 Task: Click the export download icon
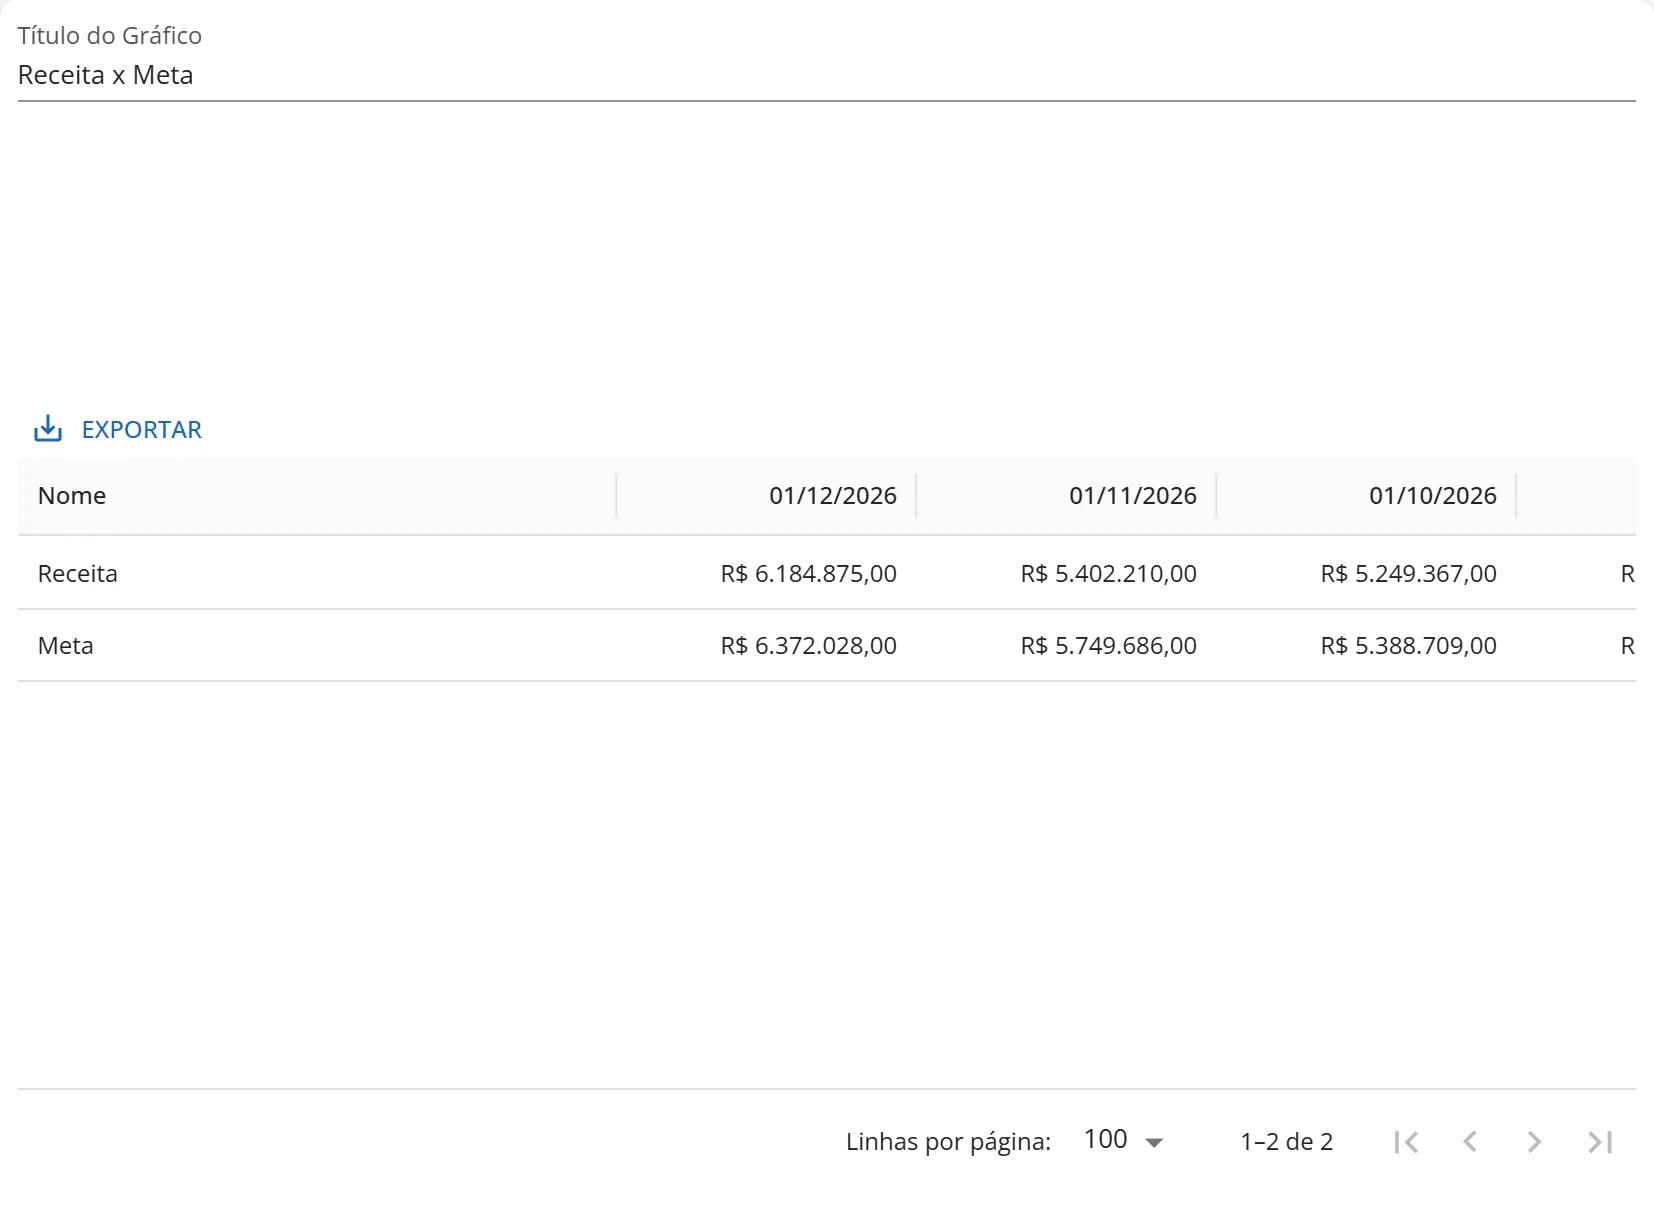pyautogui.click(x=48, y=429)
